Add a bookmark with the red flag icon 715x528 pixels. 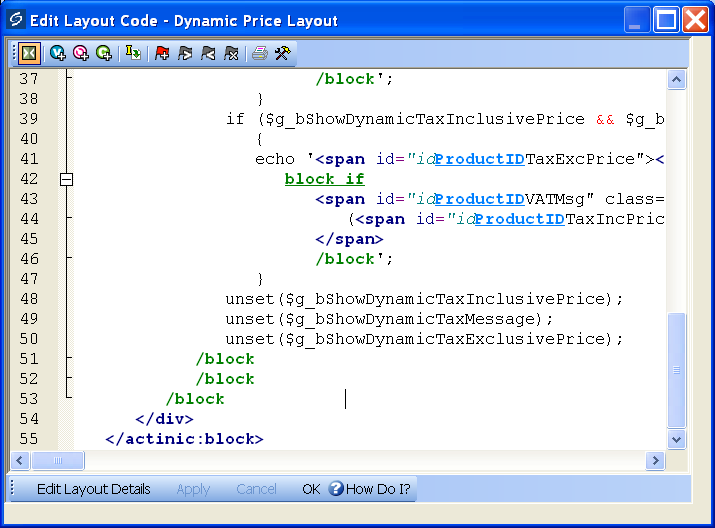(162, 53)
